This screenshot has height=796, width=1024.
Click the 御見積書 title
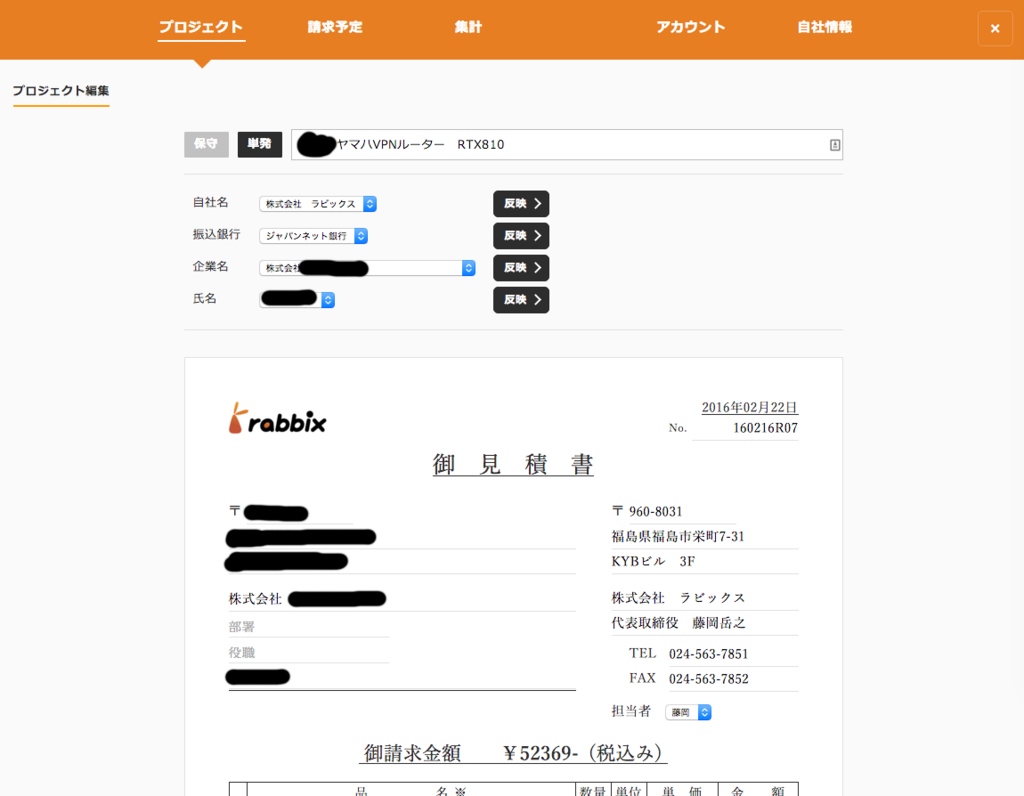click(x=513, y=464)
